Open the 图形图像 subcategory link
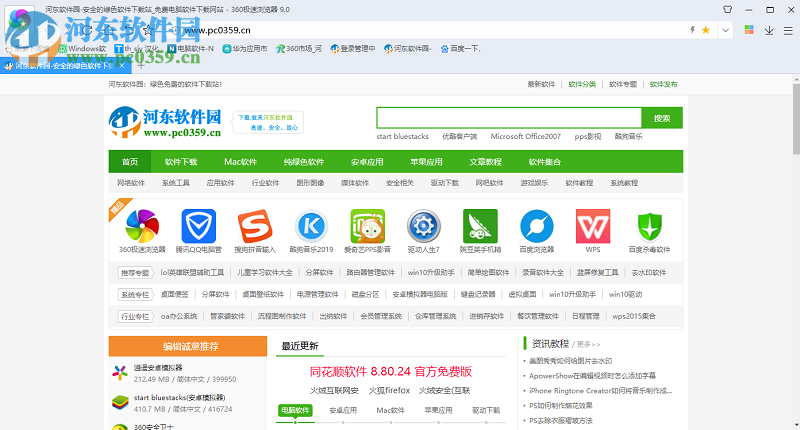This screenshot has height=430, width=800. point(310,183)
